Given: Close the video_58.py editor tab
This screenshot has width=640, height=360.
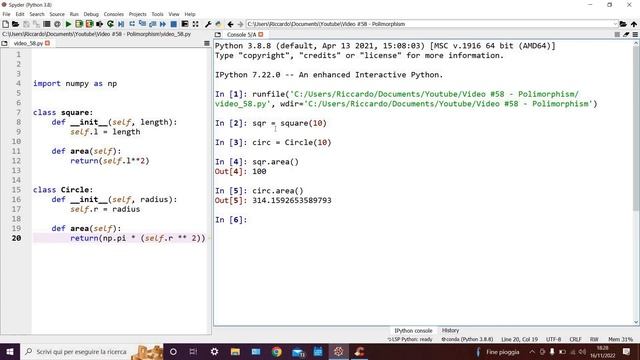Looking at the screenshot, I should pyautogui.click(x=48, y=43).
